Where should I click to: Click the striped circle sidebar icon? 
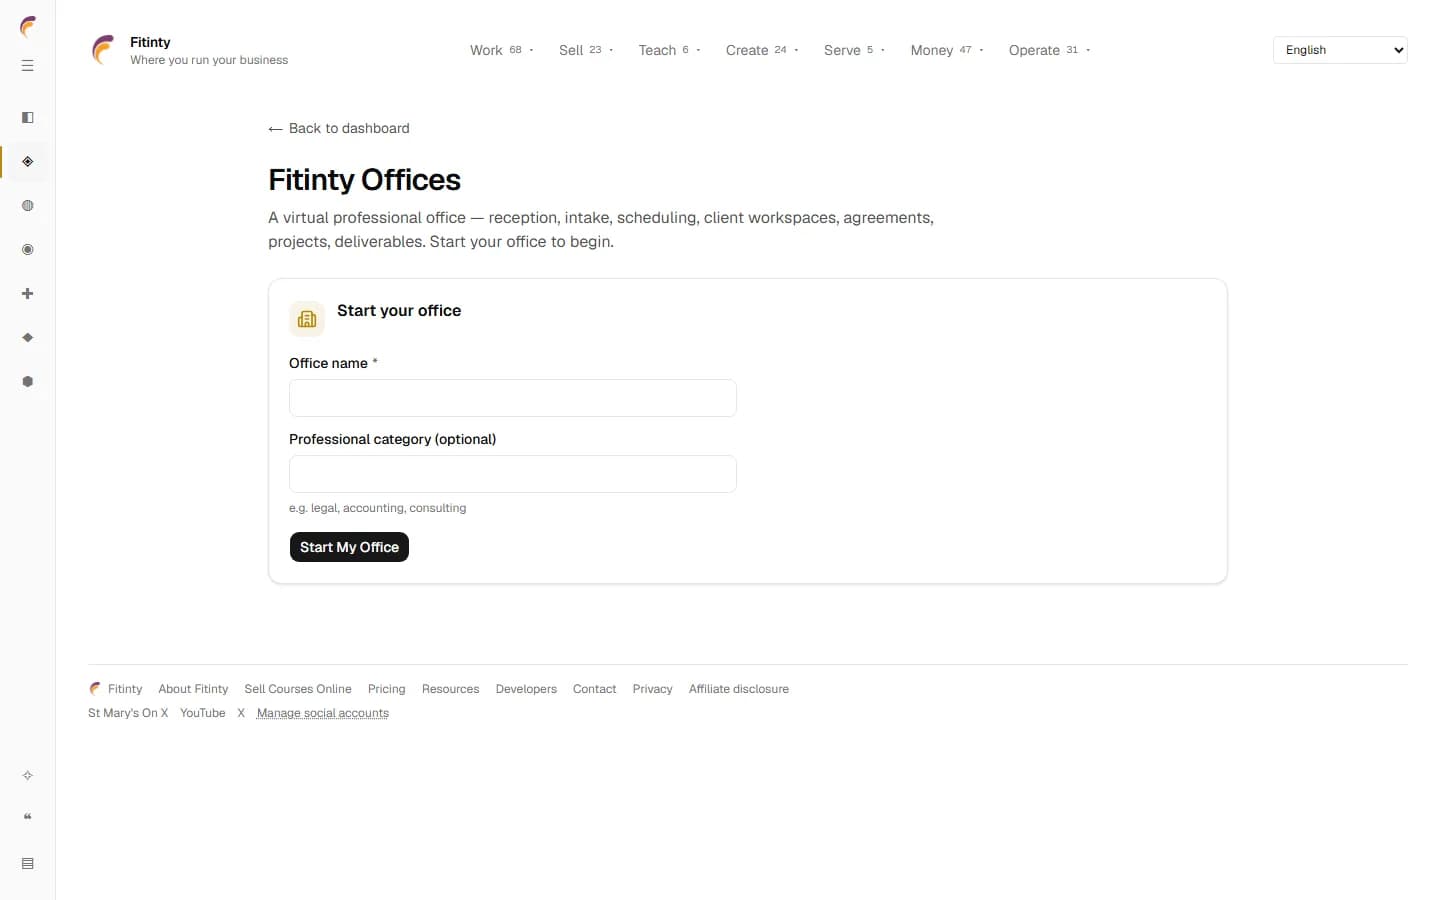pos(28,206)
